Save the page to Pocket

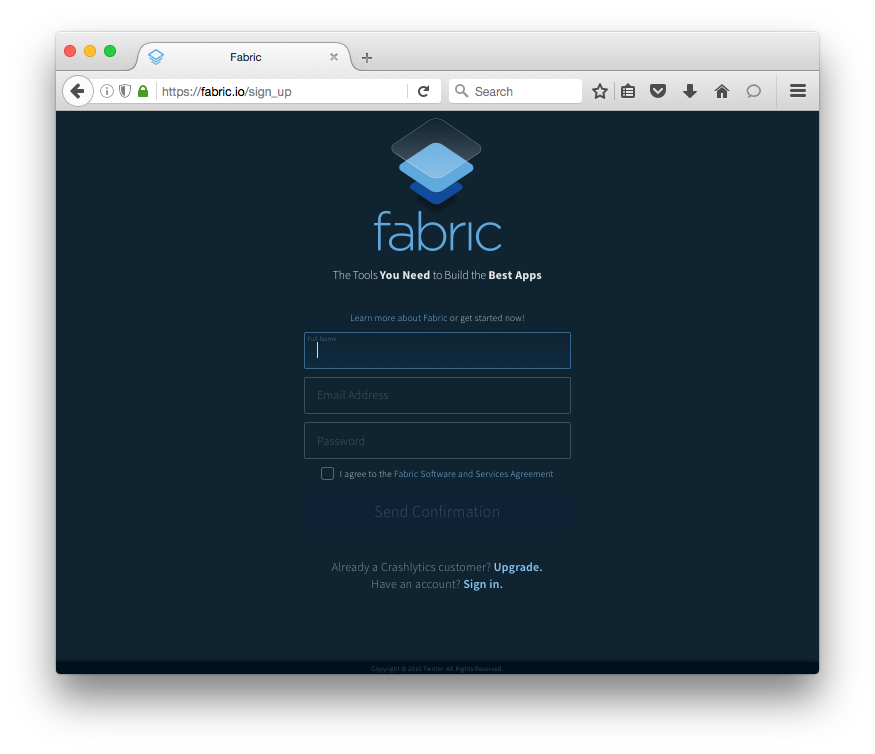[658, 90]
